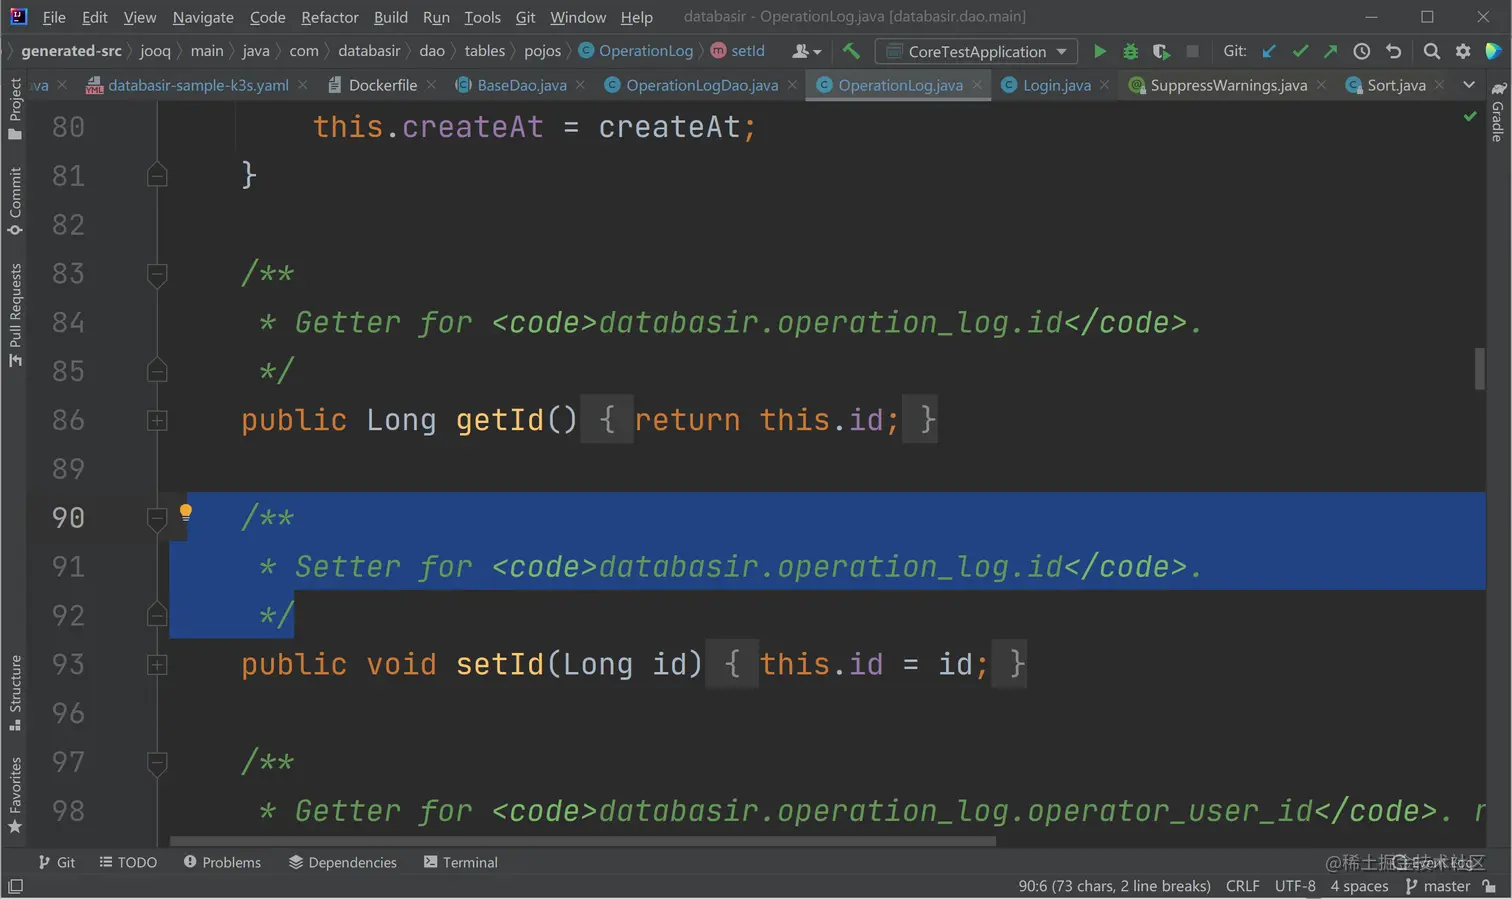
Task: Run with coverage using the shield icon
Action: [x=1161, y=51]
